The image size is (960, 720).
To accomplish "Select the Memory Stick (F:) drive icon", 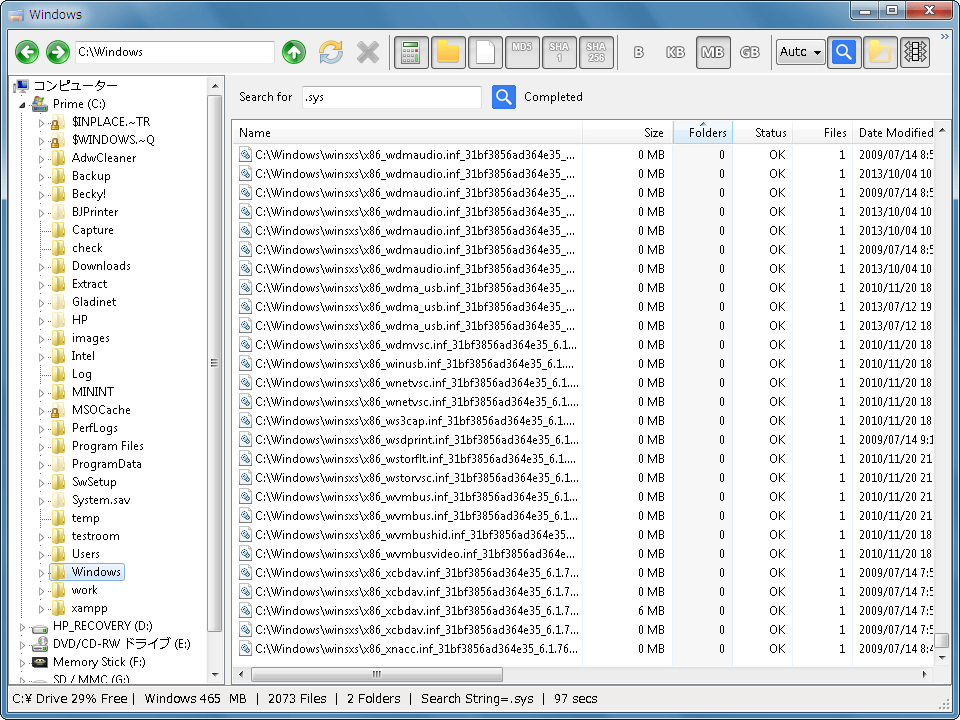I will pyautogui.click(x=40, y=662).
